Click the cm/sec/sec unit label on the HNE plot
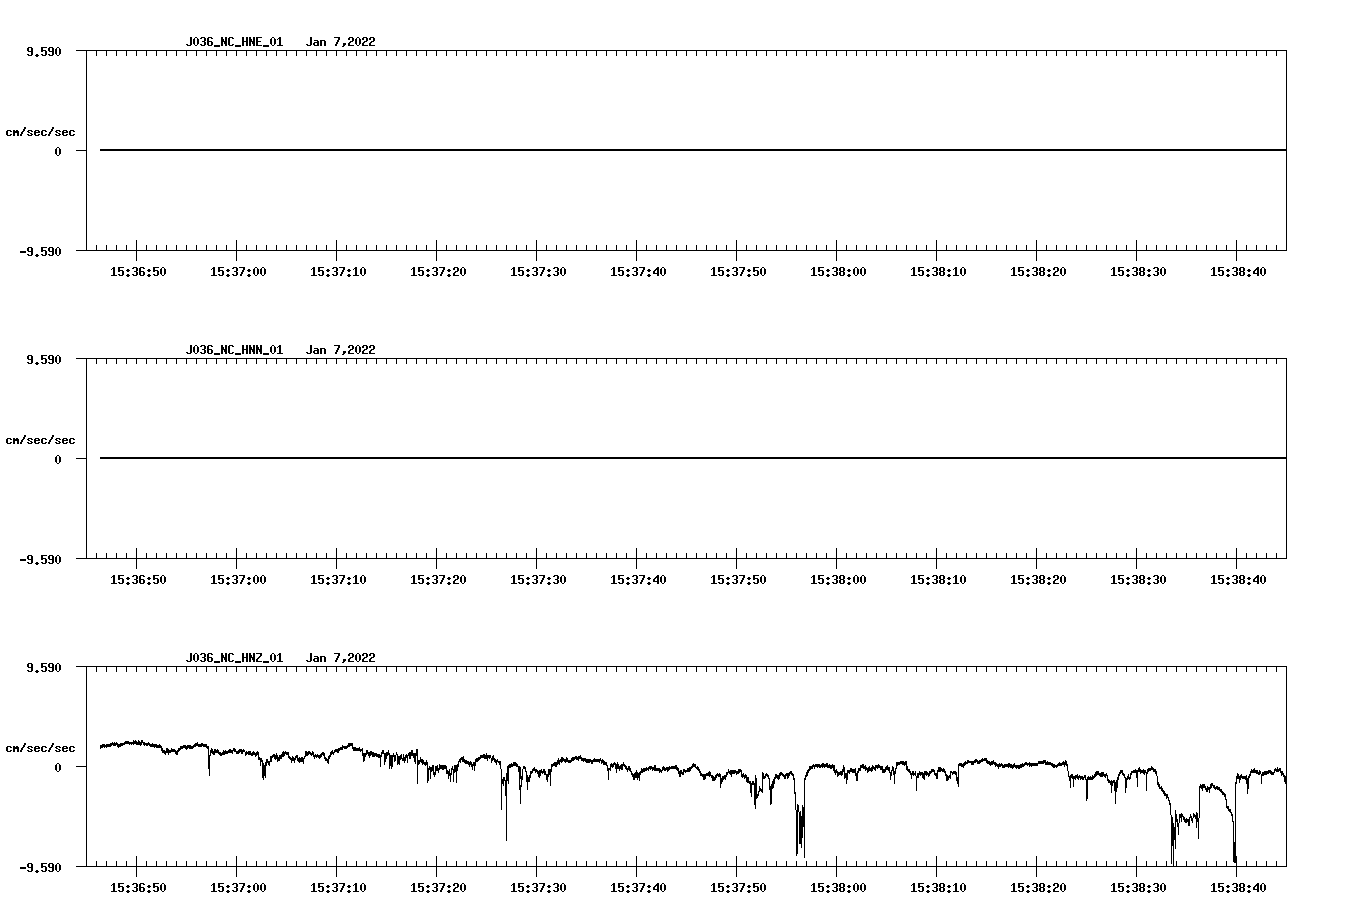This screenshot has height=924, width=1358. click(40, 132)
